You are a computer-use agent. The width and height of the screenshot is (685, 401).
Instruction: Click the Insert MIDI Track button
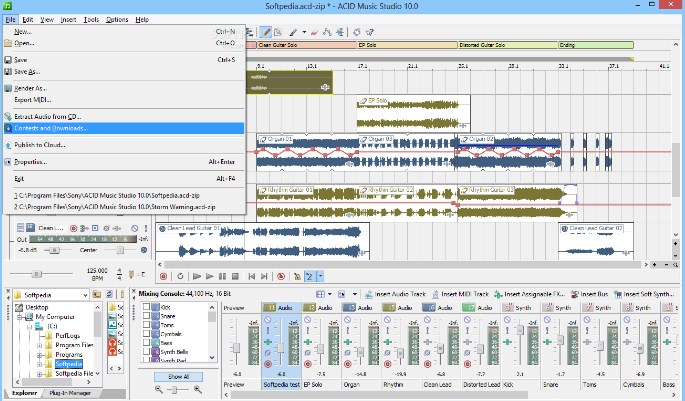click(460, 294)
